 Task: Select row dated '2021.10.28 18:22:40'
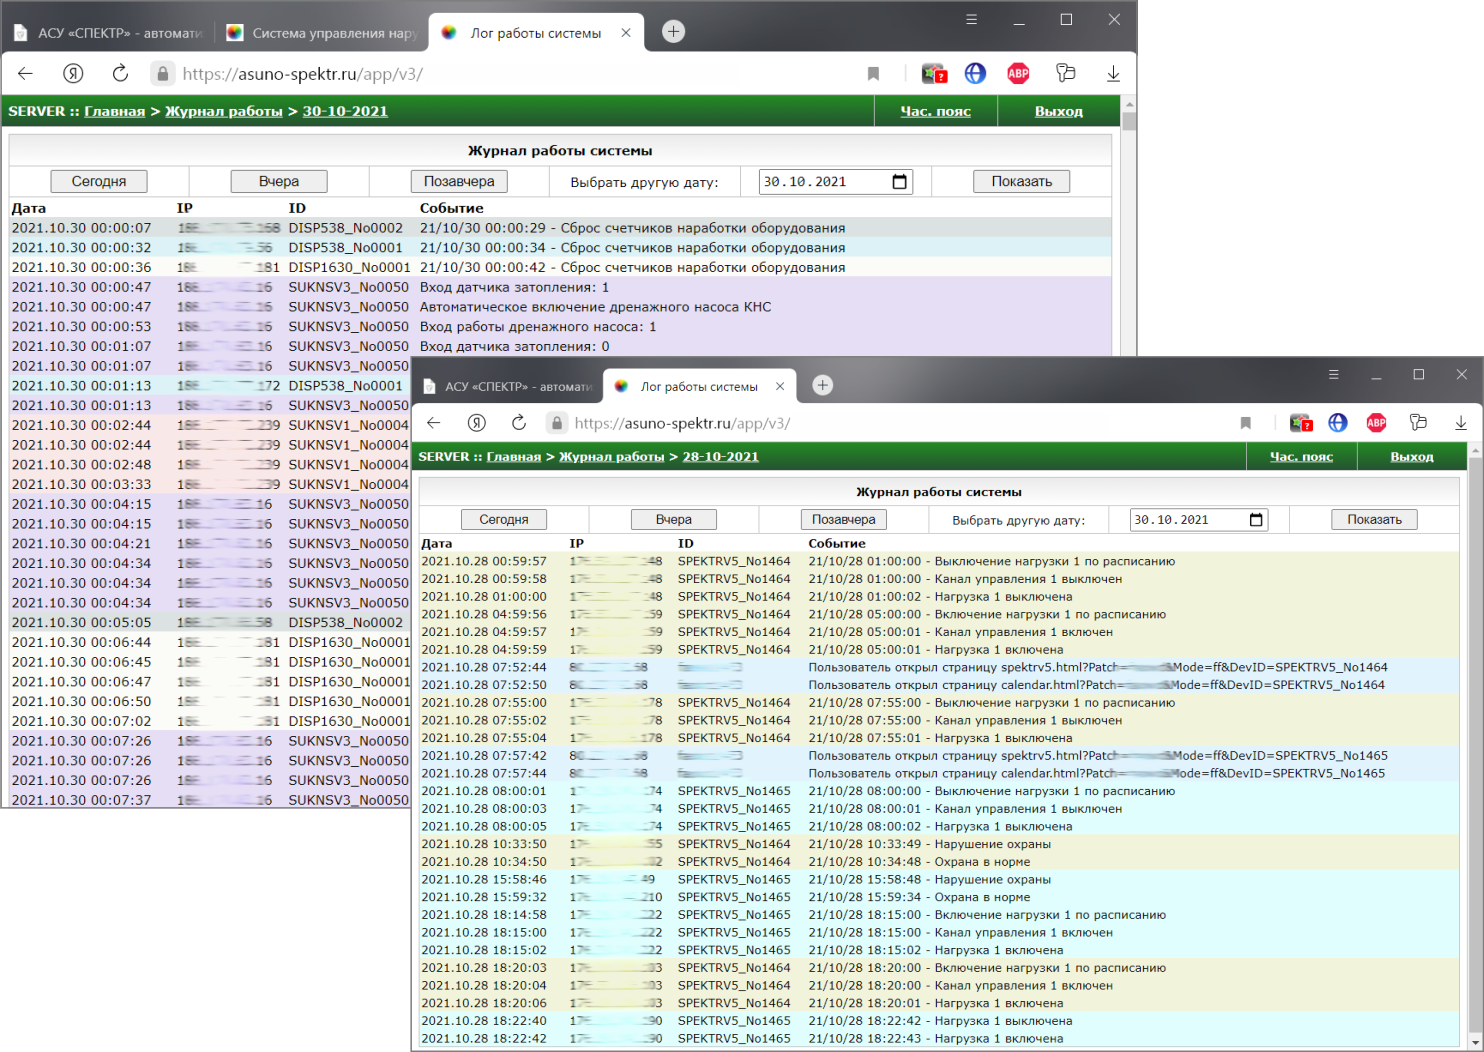[939, 1021]
